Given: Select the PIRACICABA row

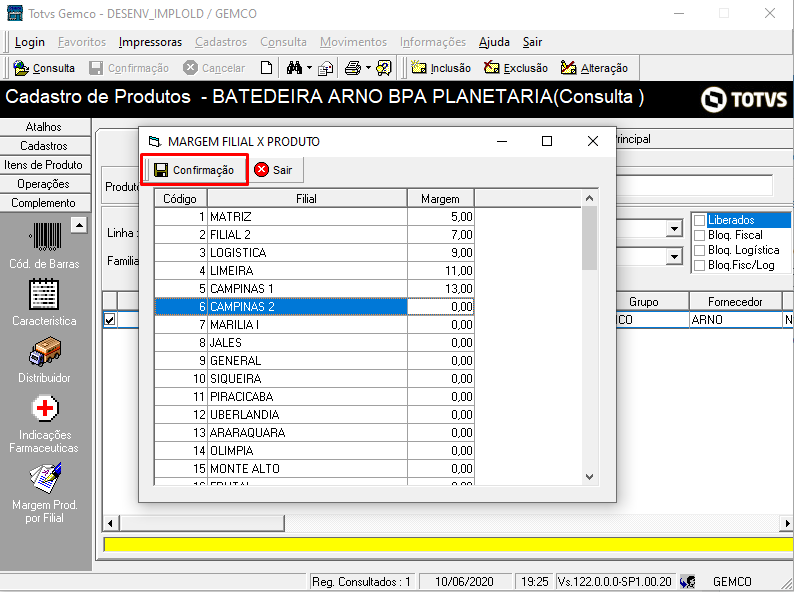Looking at the screenshot, I should tap(314, 397).
